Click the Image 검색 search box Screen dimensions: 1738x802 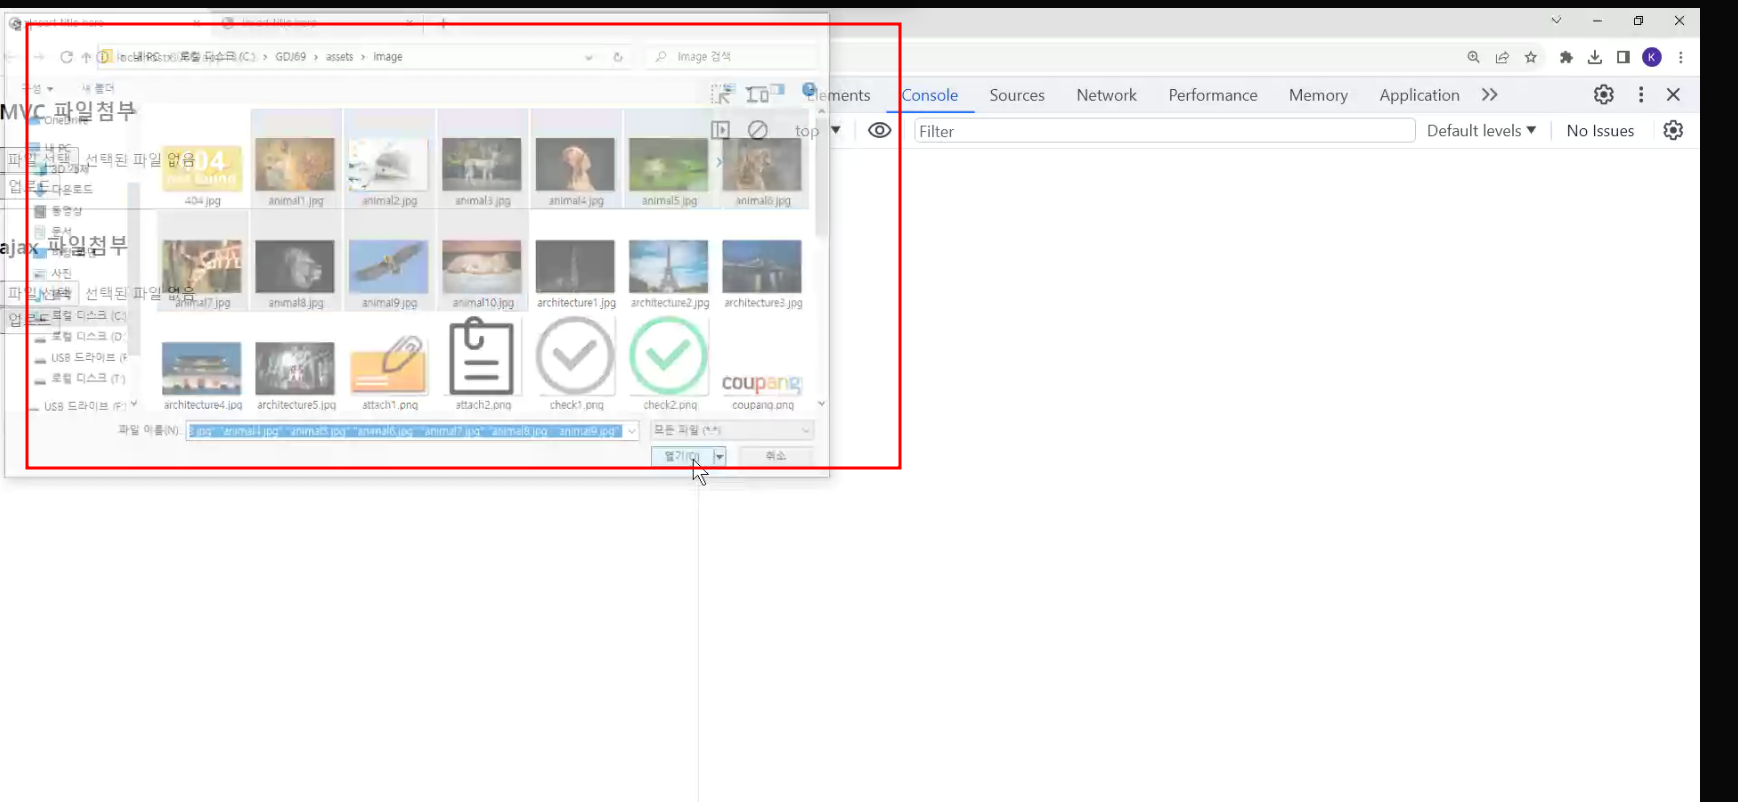(x=732, y=57)
